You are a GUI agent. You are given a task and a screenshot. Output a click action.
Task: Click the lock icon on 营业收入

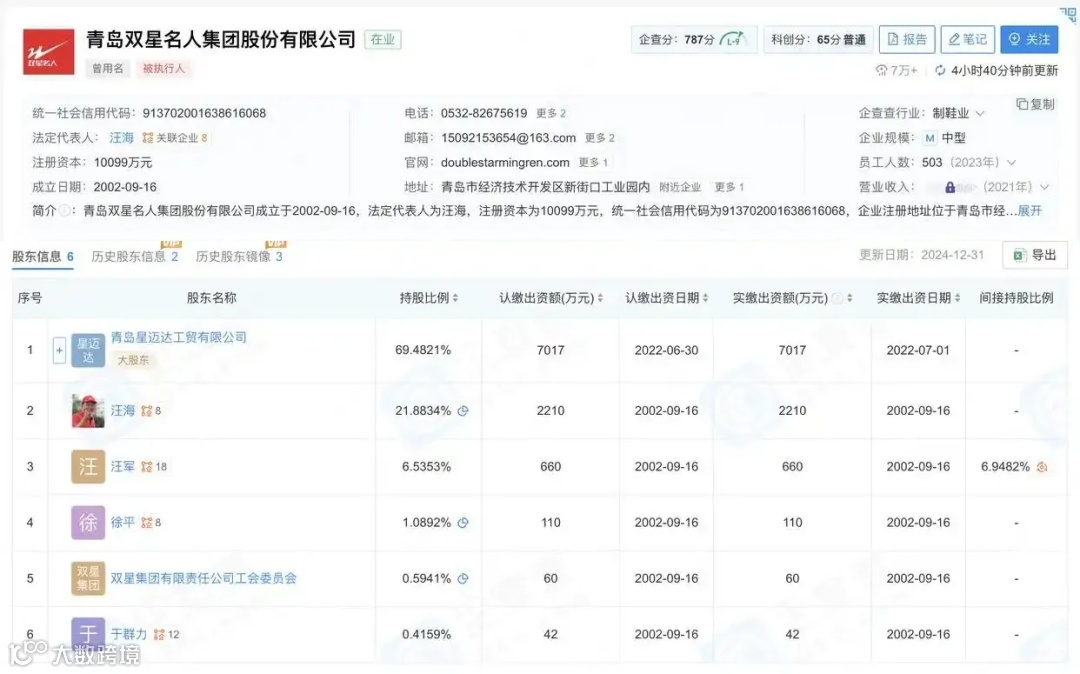(x=950, y=187)
